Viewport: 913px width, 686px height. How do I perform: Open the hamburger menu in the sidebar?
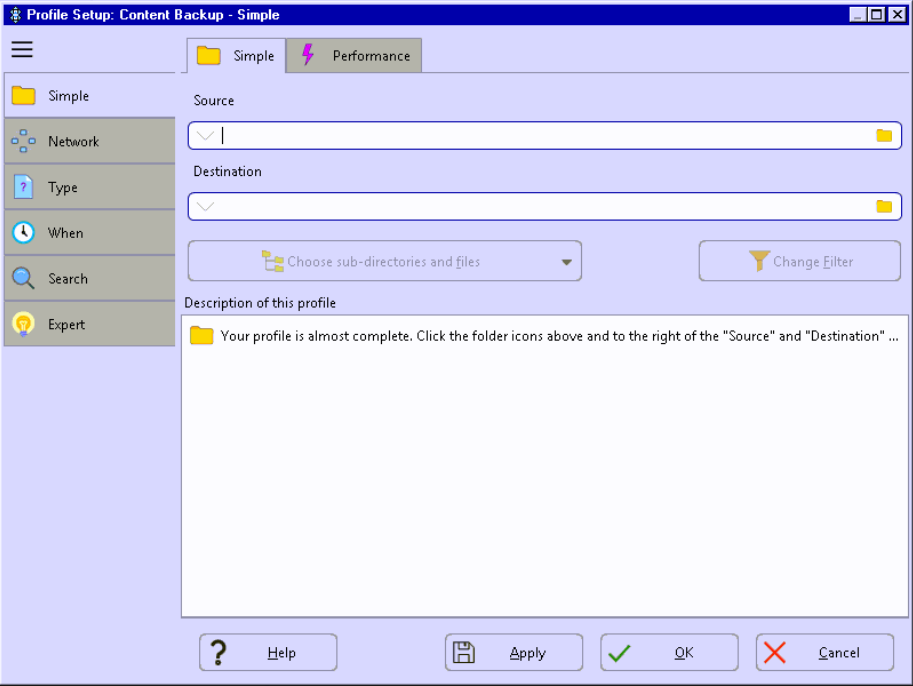21,48
